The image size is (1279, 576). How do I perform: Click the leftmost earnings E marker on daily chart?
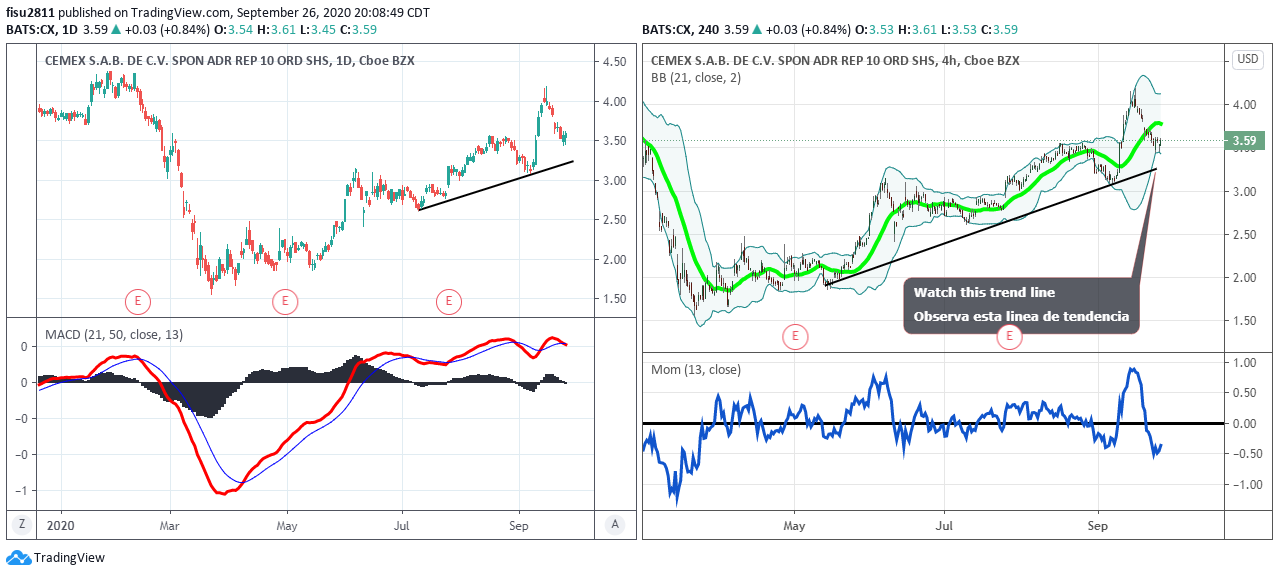coord(138,300)
